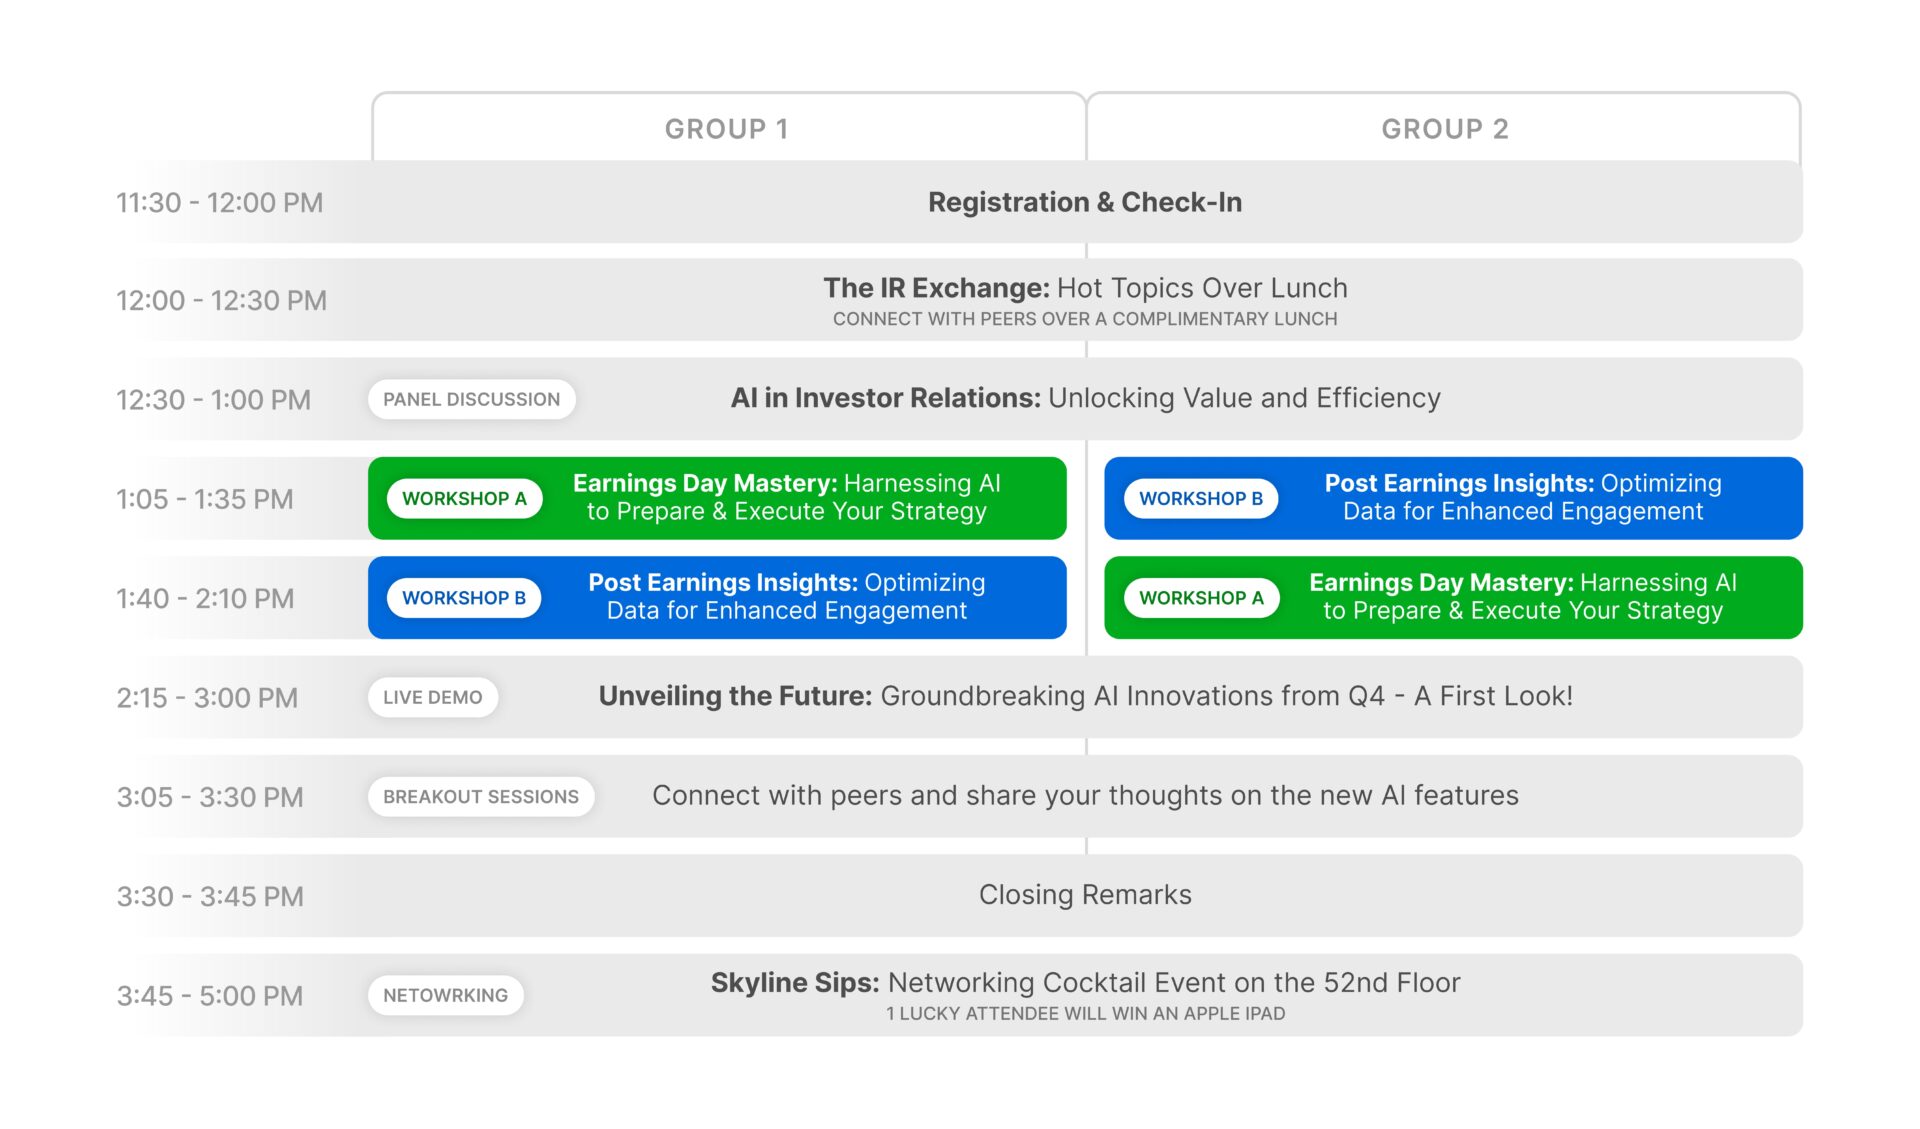The width and height of the screenshot is (1920, 1129).
Task: Select the 1:40 - 2:10 PM time slot
Action: [x=205, y=598]
